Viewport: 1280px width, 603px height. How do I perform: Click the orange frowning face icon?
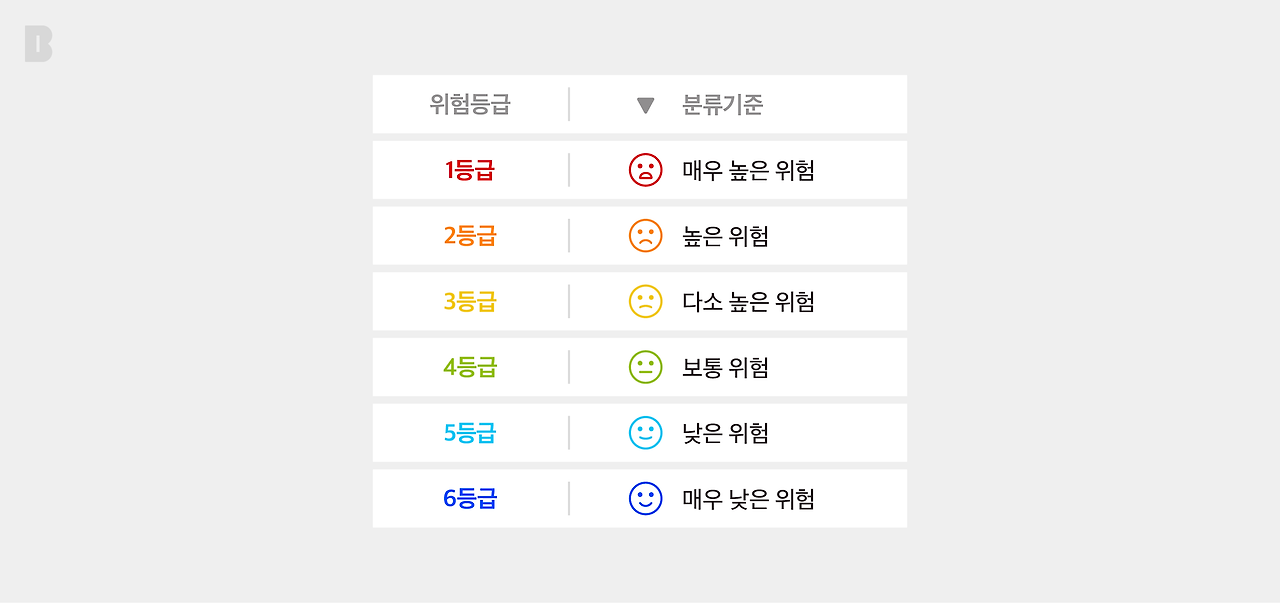pyautogui.click(x=645, y=236)
